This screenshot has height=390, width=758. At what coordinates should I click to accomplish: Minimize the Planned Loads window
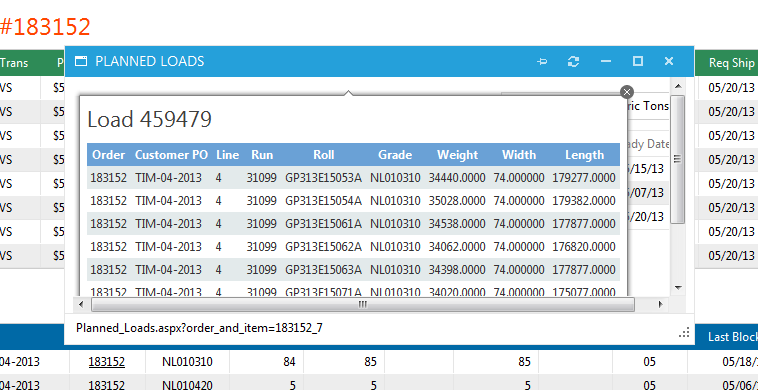[x=606, y=61]
